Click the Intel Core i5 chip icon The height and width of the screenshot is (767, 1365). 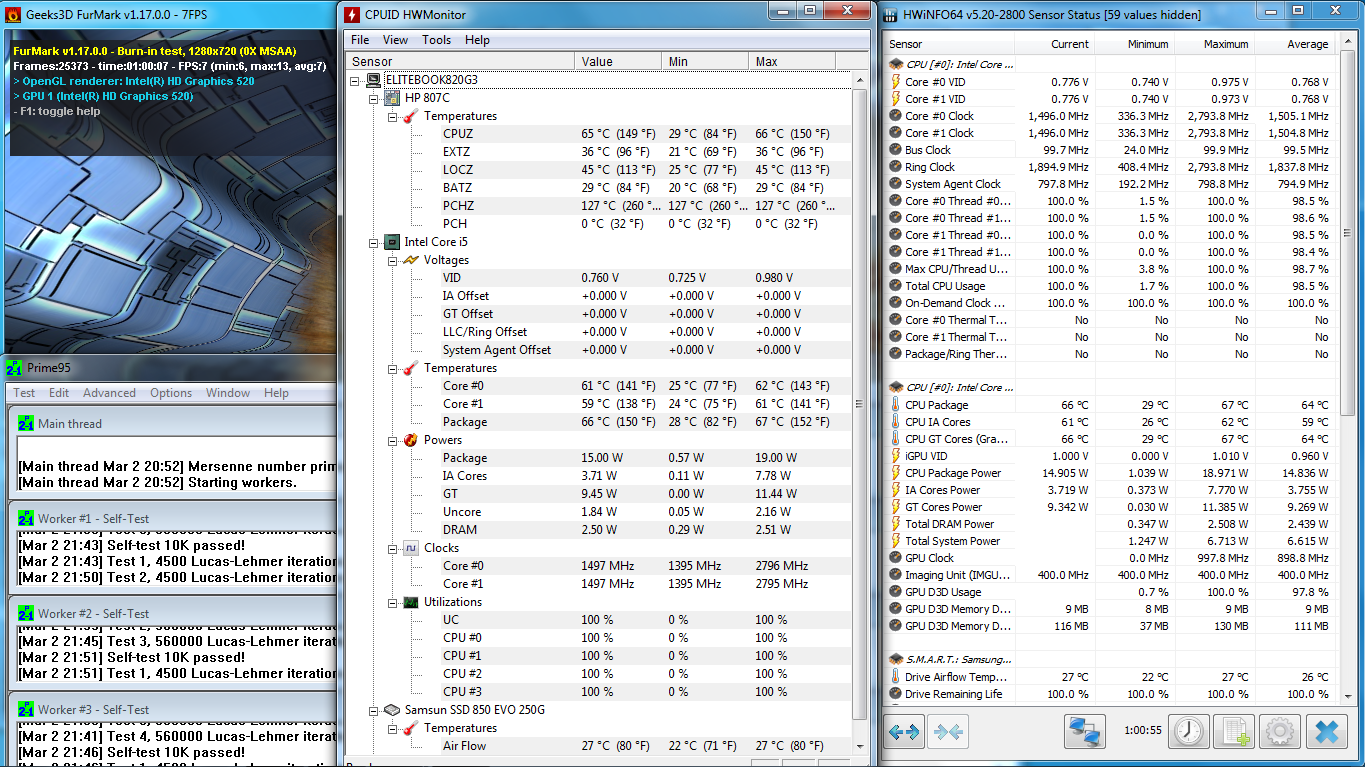pyautogui.click(x=393, y=242)
